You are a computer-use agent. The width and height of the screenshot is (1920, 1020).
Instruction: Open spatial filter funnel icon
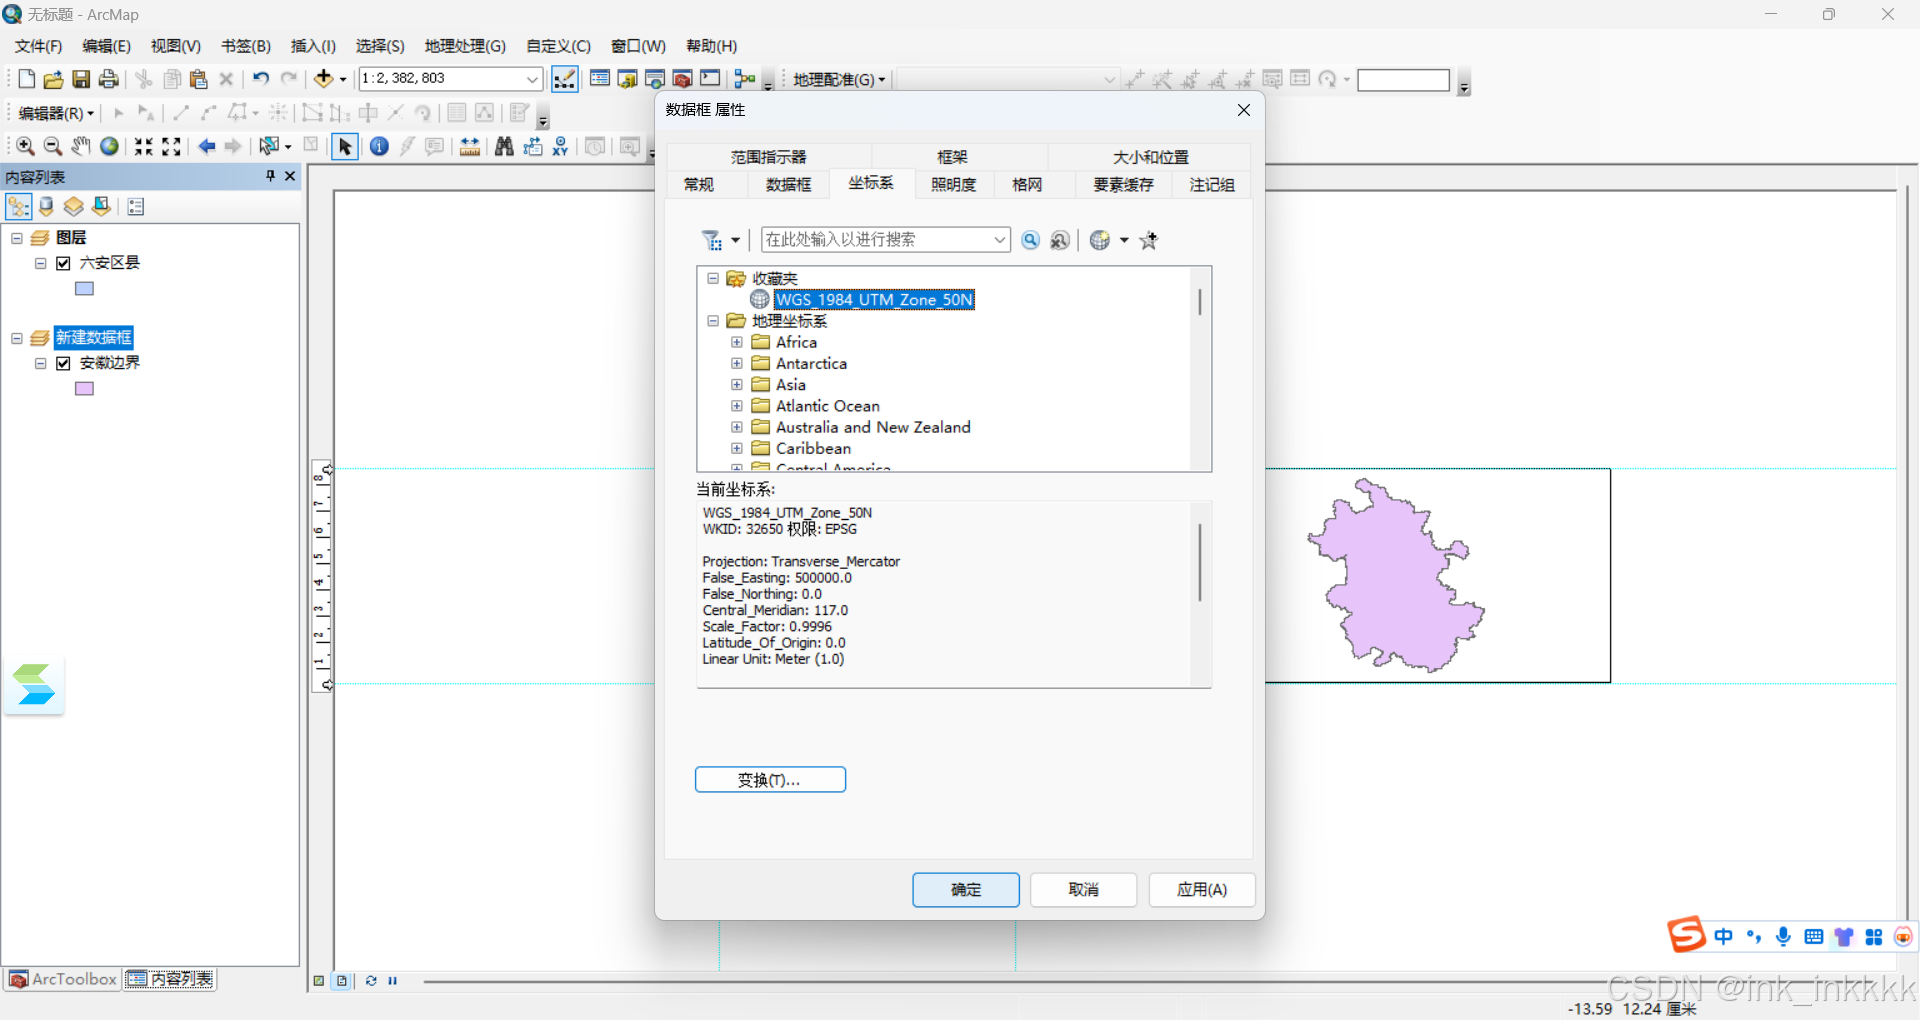click(x=711, y=240)
